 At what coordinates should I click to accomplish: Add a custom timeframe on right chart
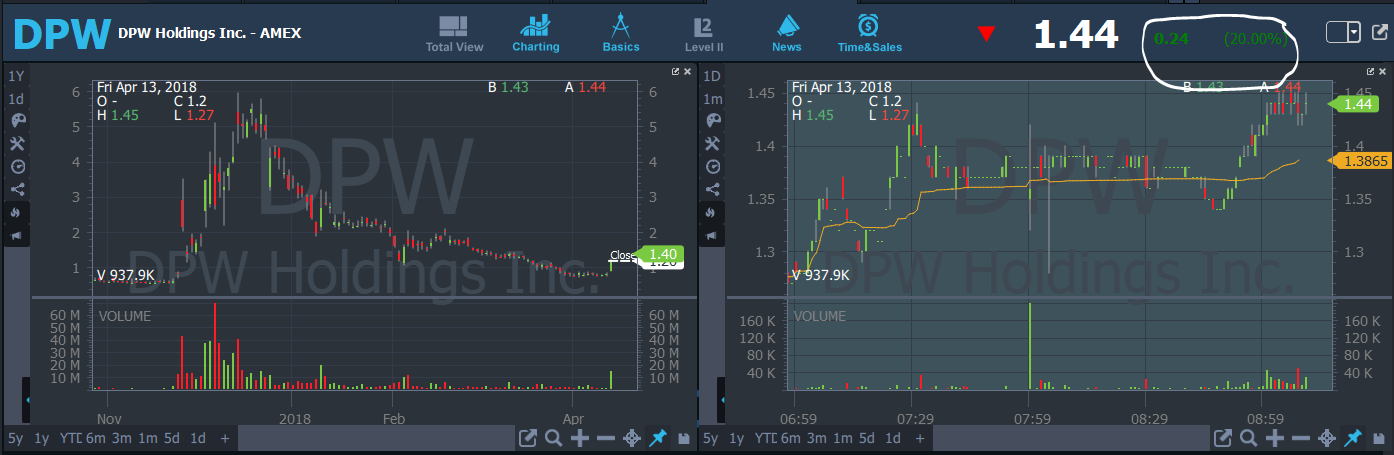click(921, 438)
